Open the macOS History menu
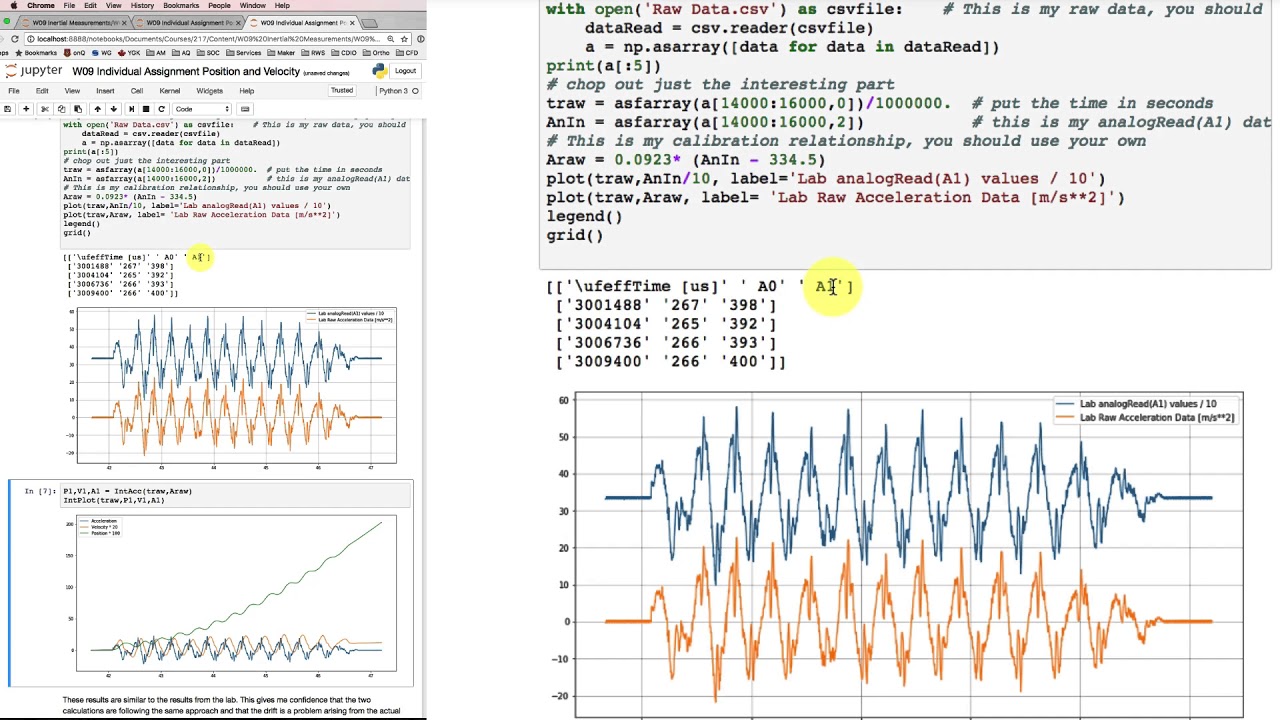 (142, 6)
